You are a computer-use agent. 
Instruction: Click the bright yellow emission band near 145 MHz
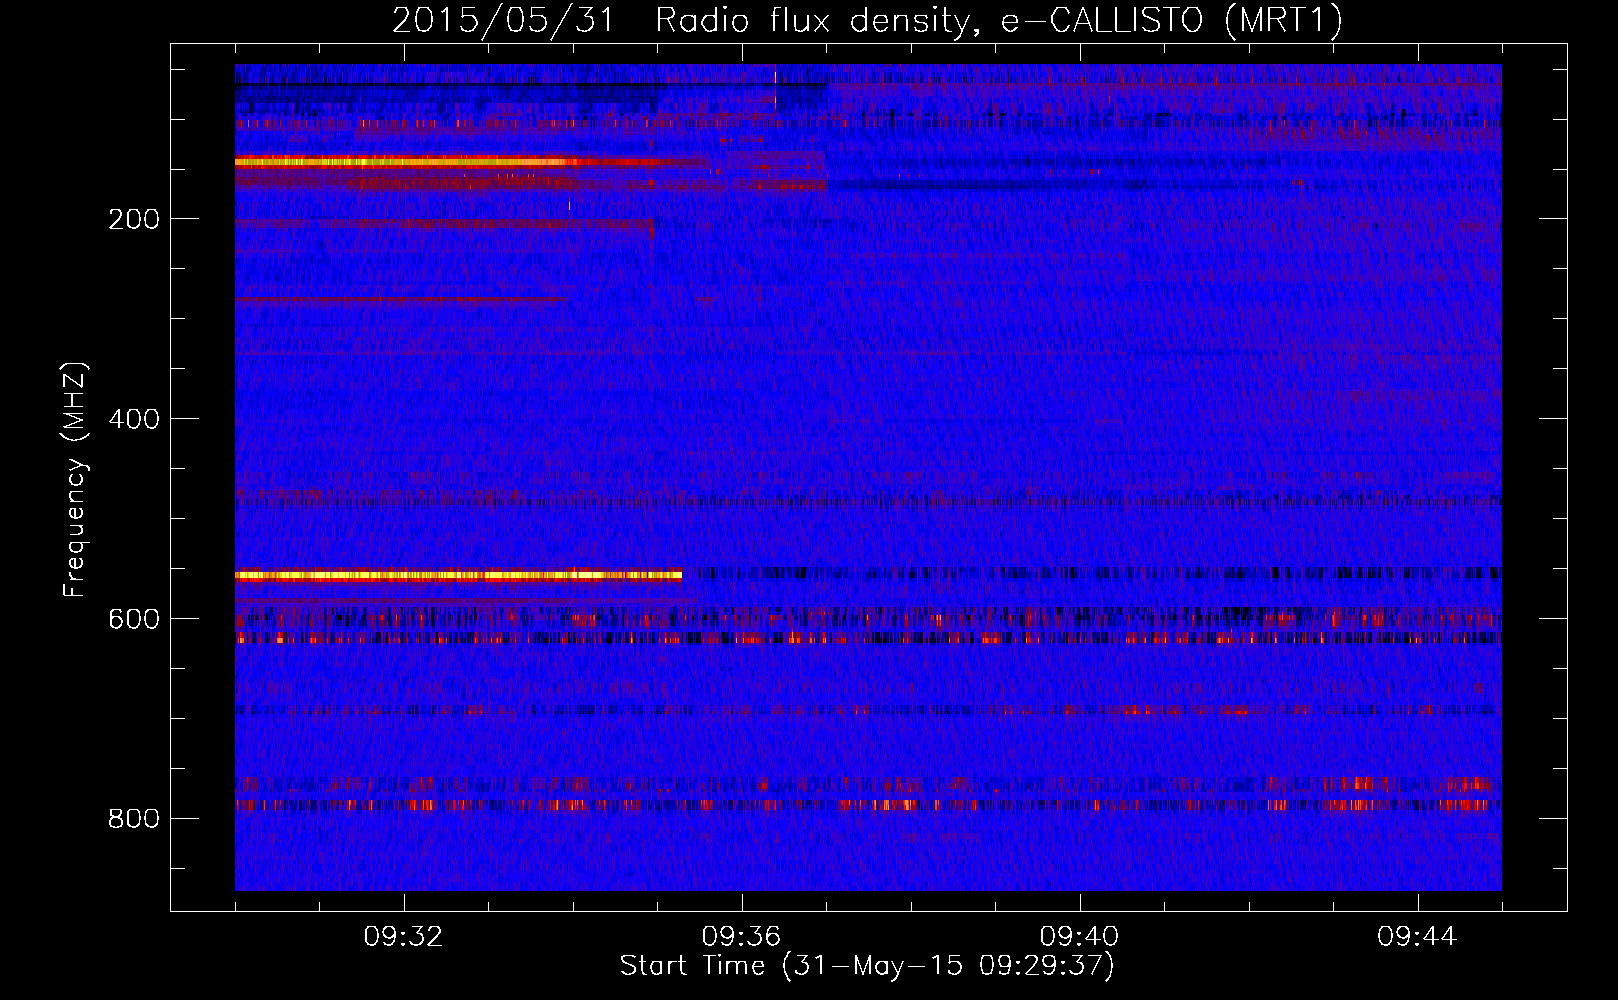[408, 161]
